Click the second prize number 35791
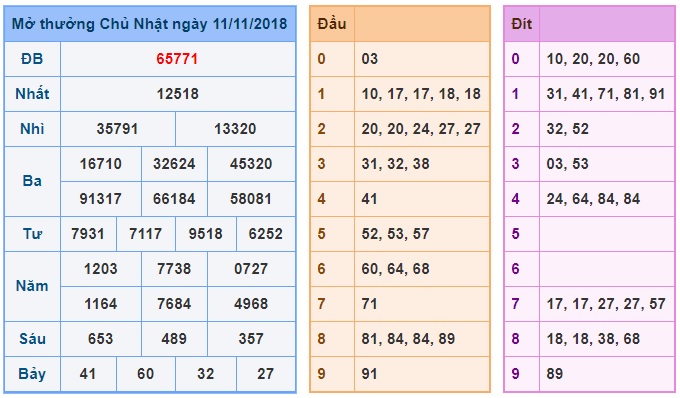The height and width of the screenshot is (398, 680). (117, 129)
